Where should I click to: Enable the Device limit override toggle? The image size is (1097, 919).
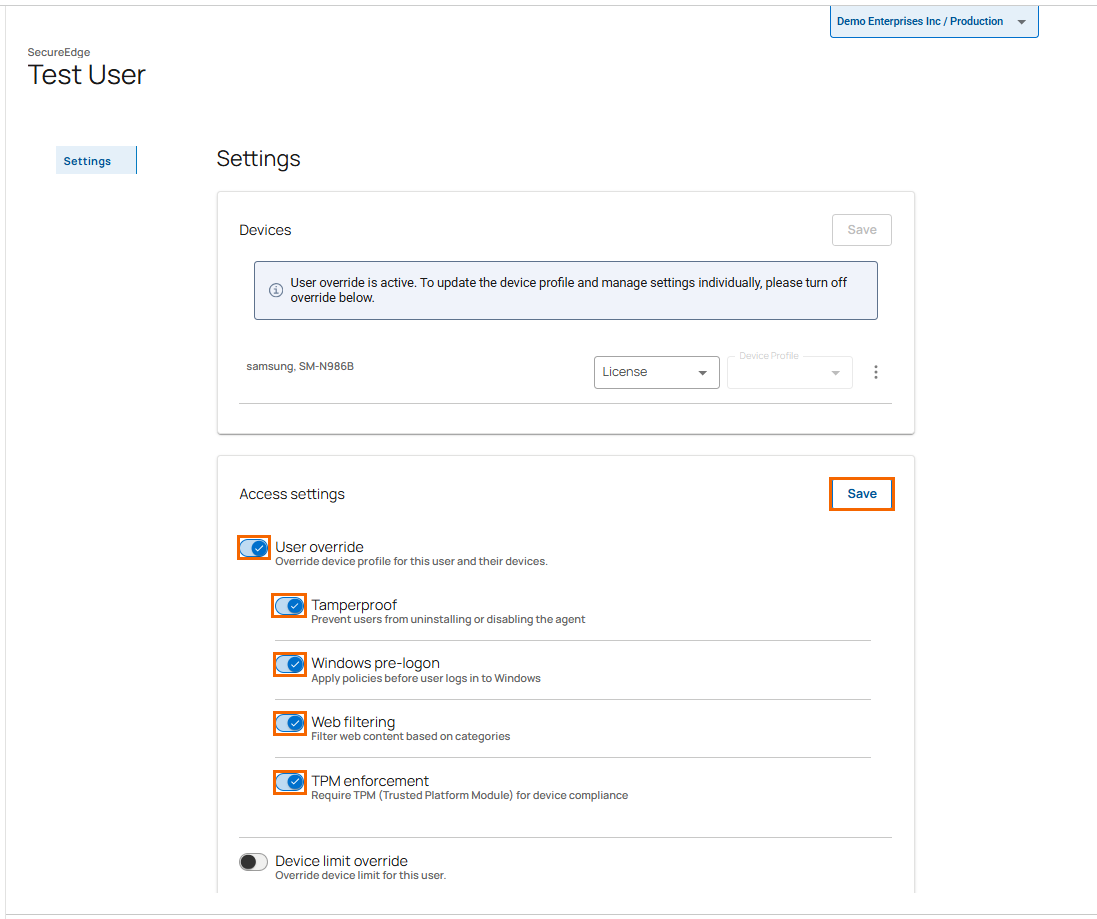(254, 862)
